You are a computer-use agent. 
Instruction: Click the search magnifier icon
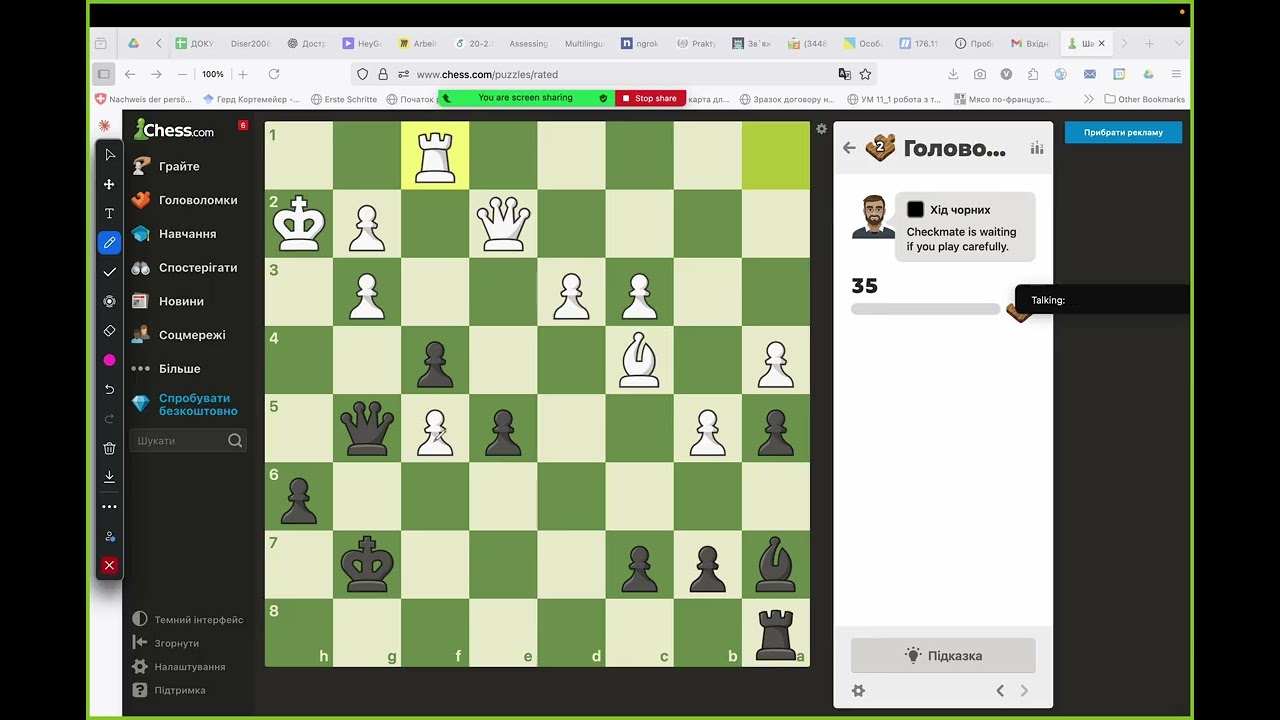235,440
